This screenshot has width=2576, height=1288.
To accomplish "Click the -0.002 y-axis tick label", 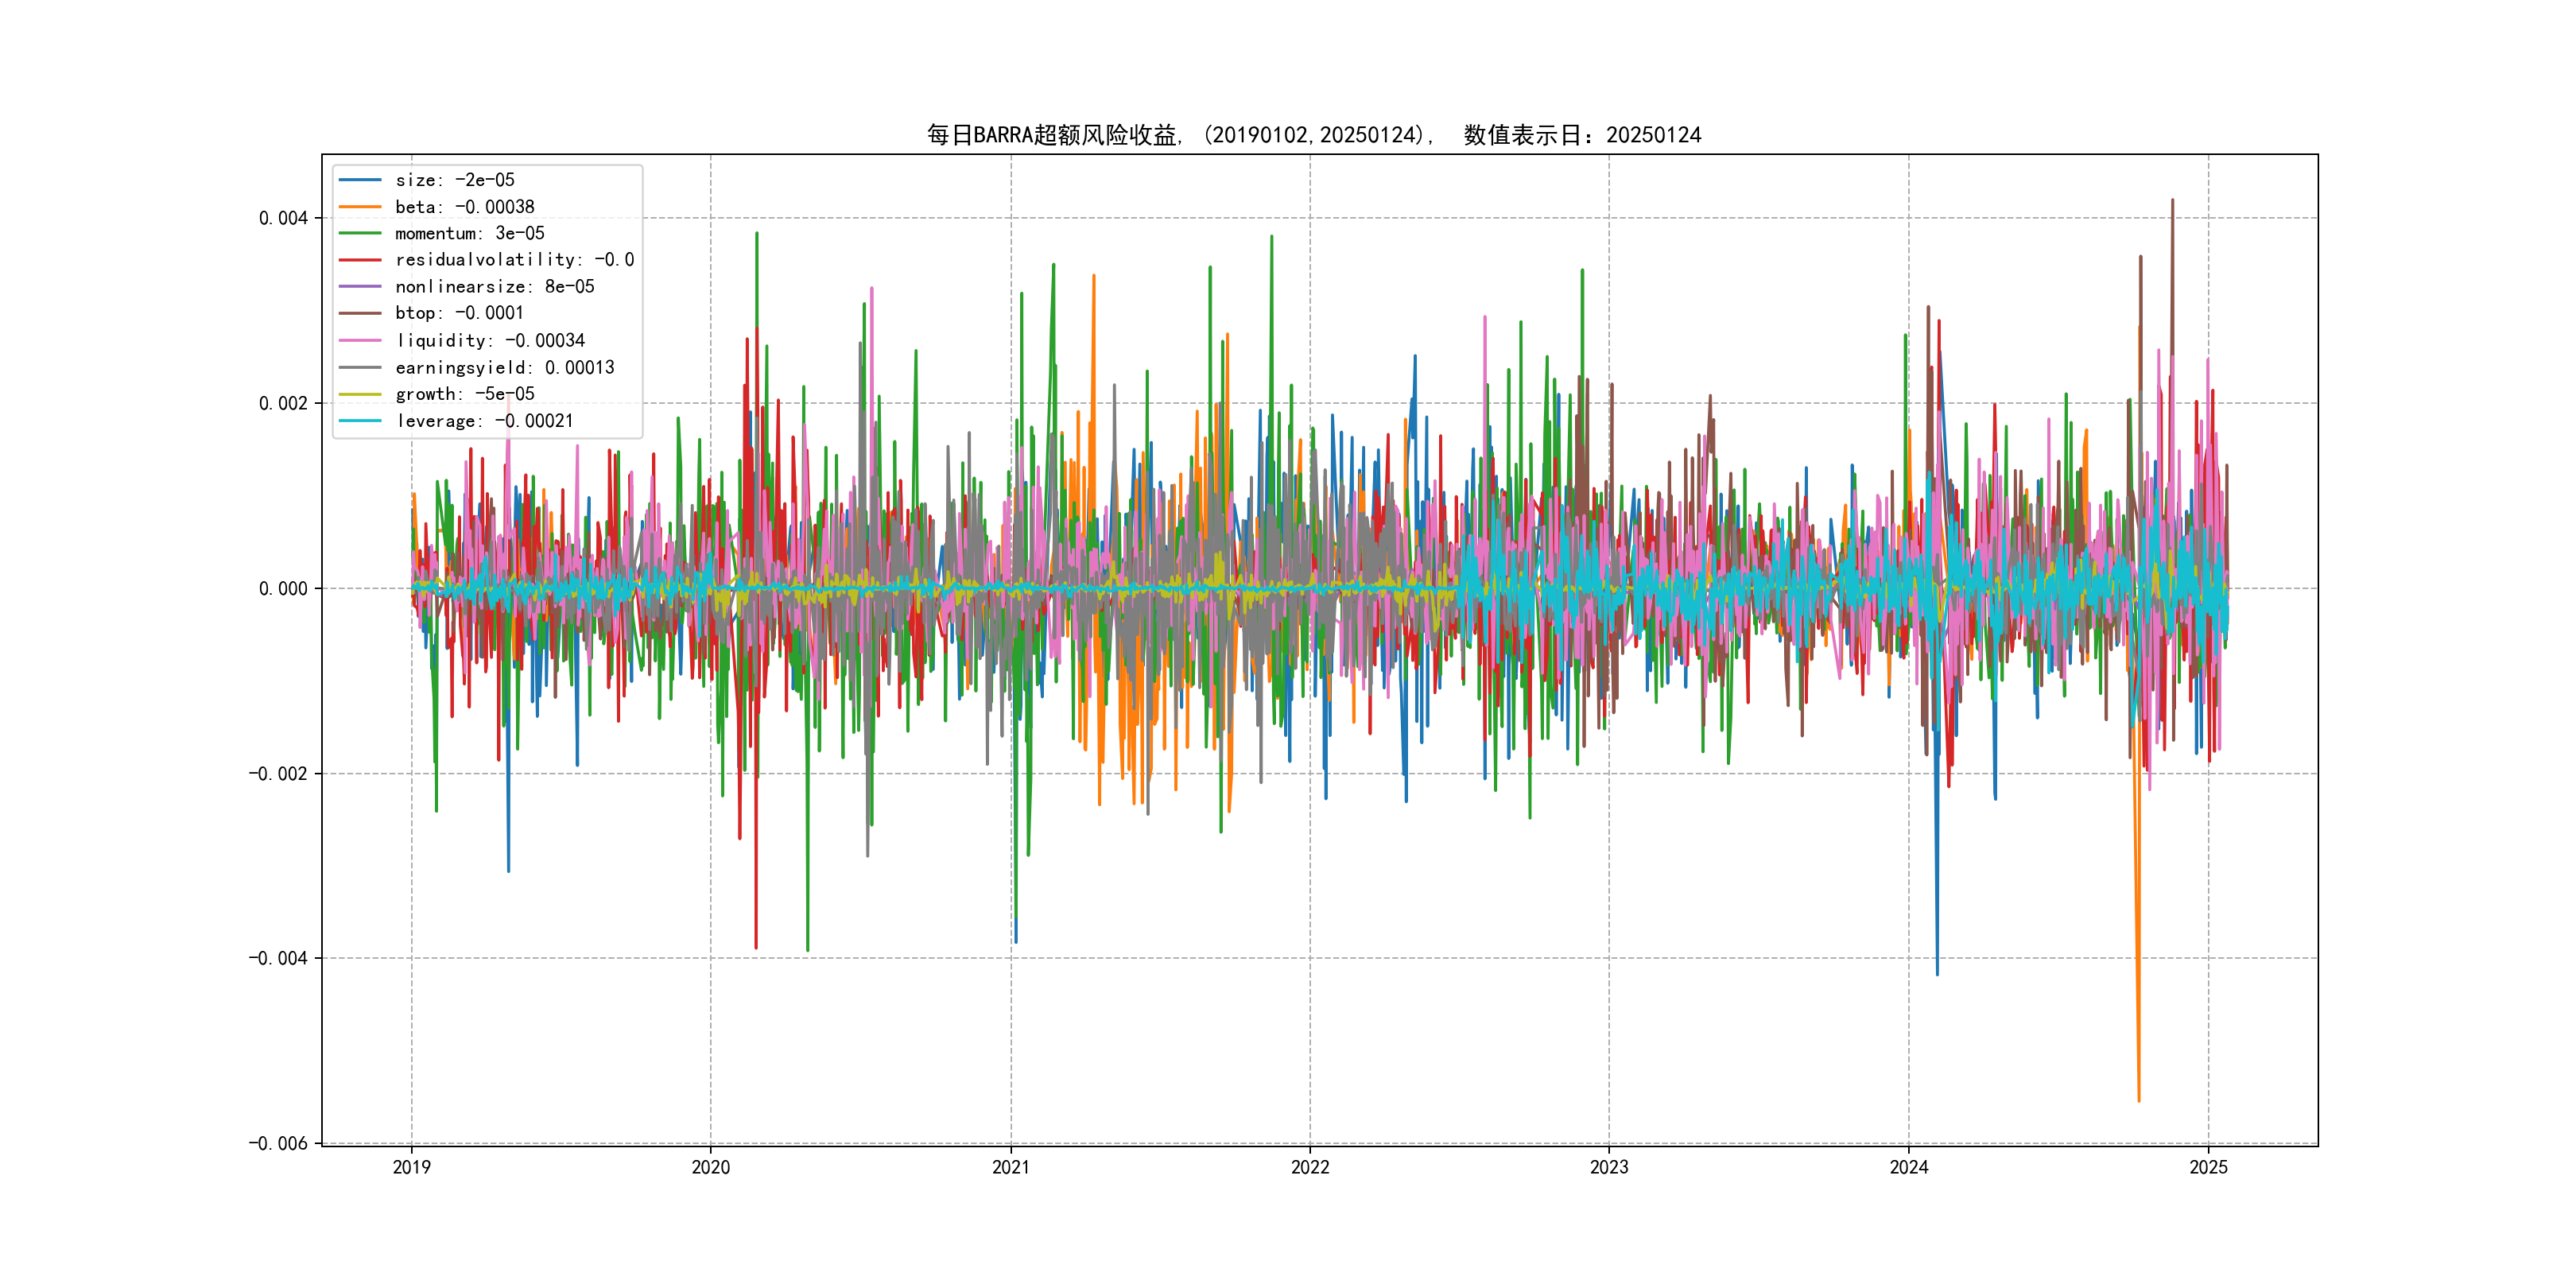I will 278,774.
